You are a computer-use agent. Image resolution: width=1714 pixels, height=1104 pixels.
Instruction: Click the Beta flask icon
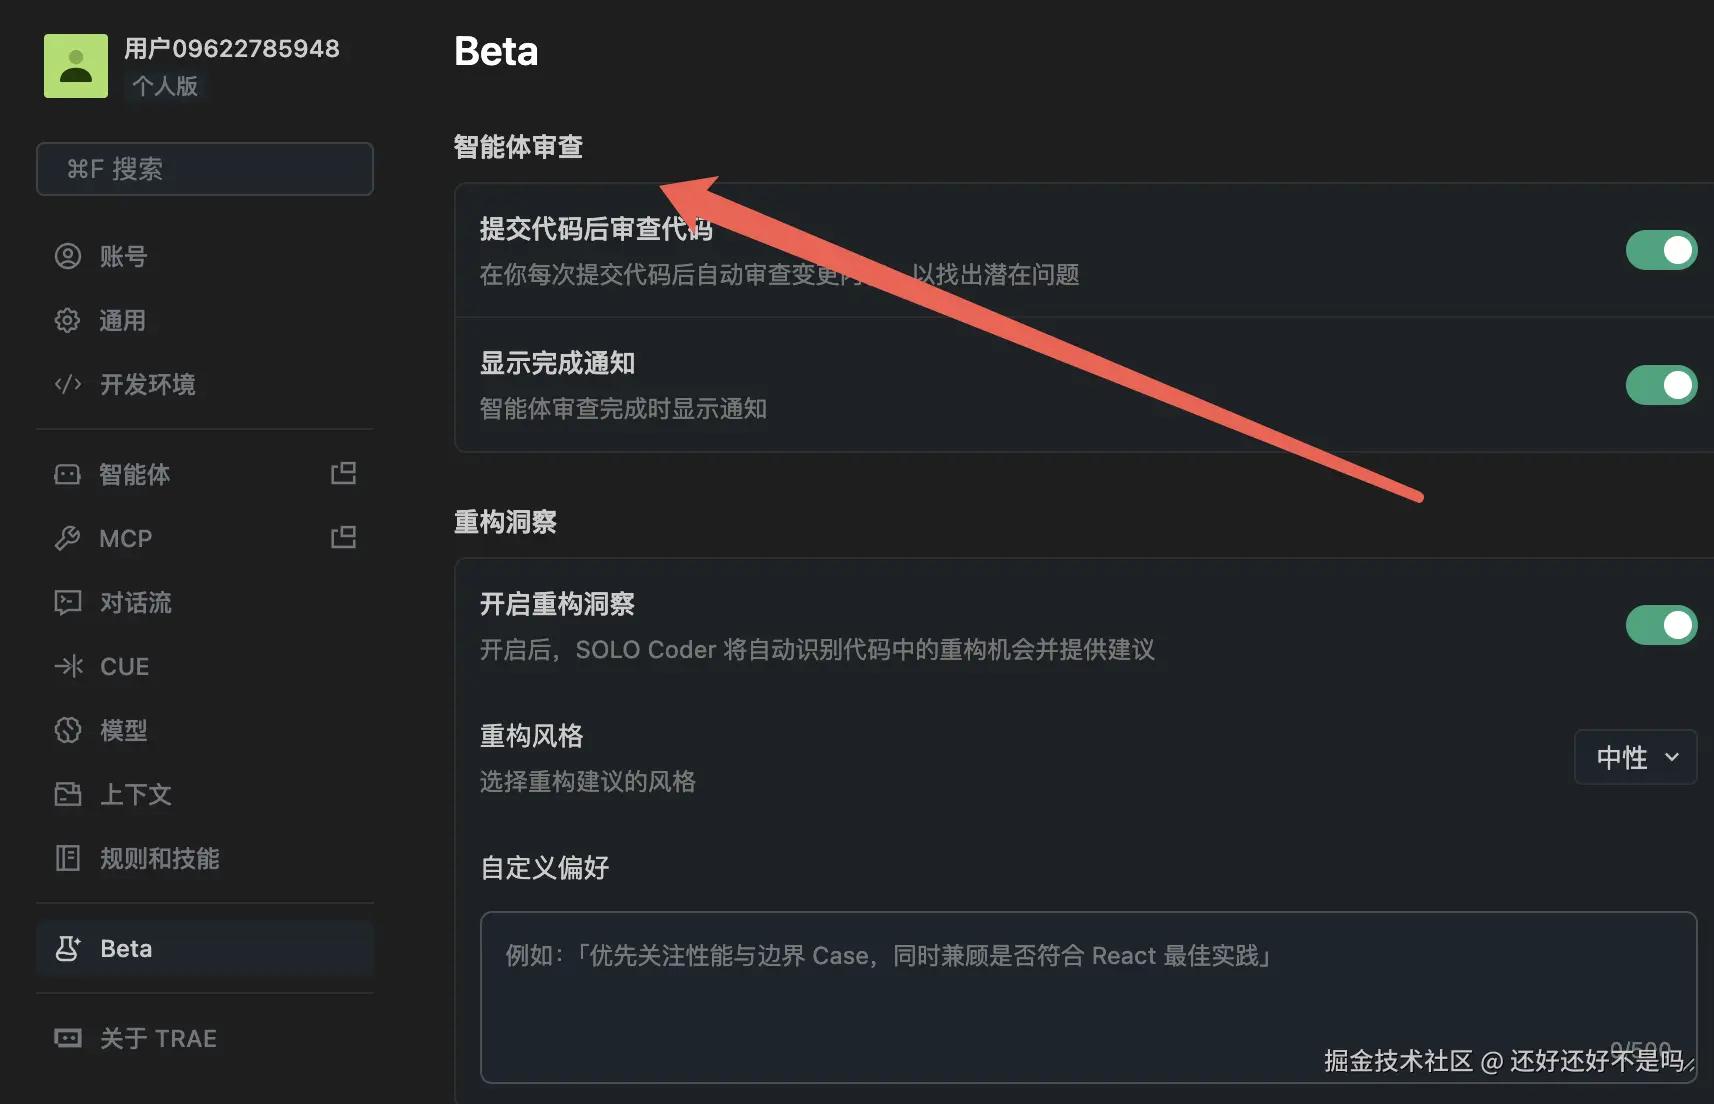pos(68,949)
